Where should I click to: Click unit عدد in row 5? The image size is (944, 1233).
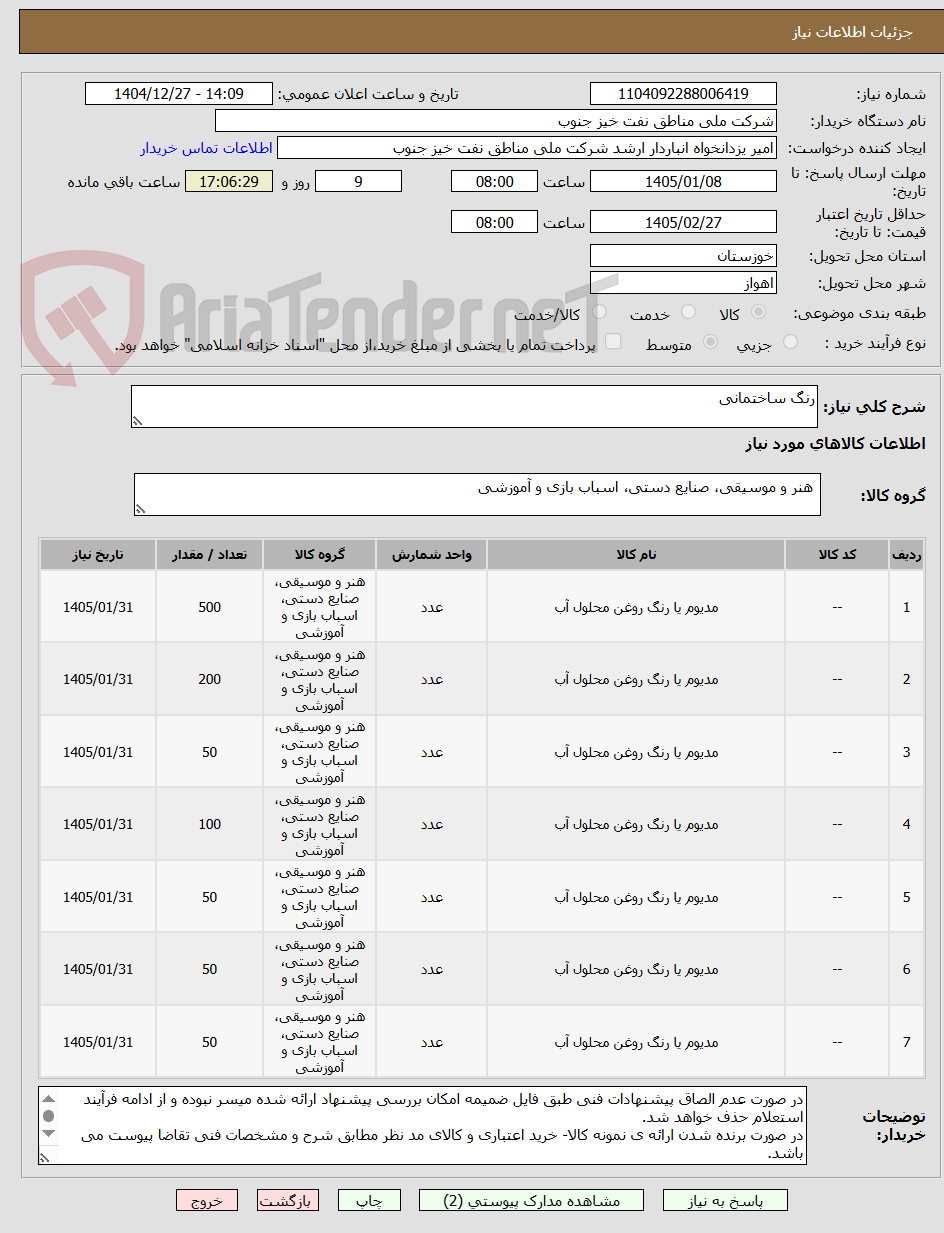click(432, 897)
